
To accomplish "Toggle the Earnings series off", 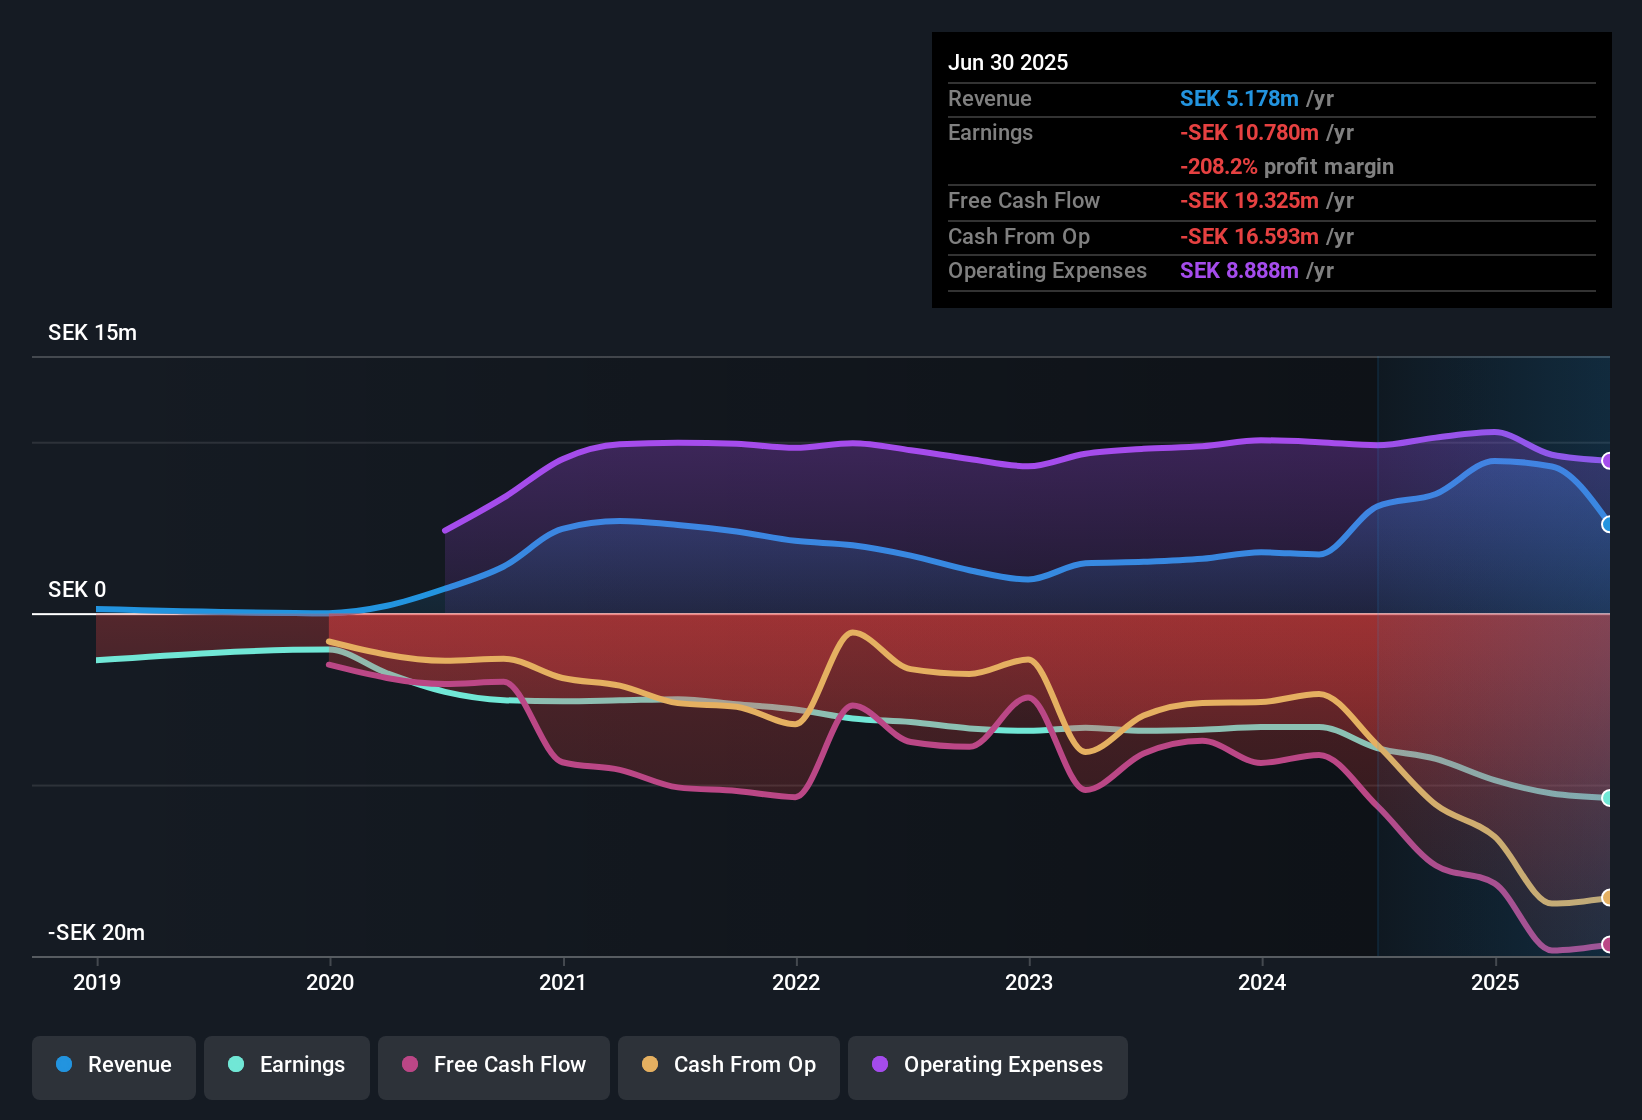I will click(287, 1065).
